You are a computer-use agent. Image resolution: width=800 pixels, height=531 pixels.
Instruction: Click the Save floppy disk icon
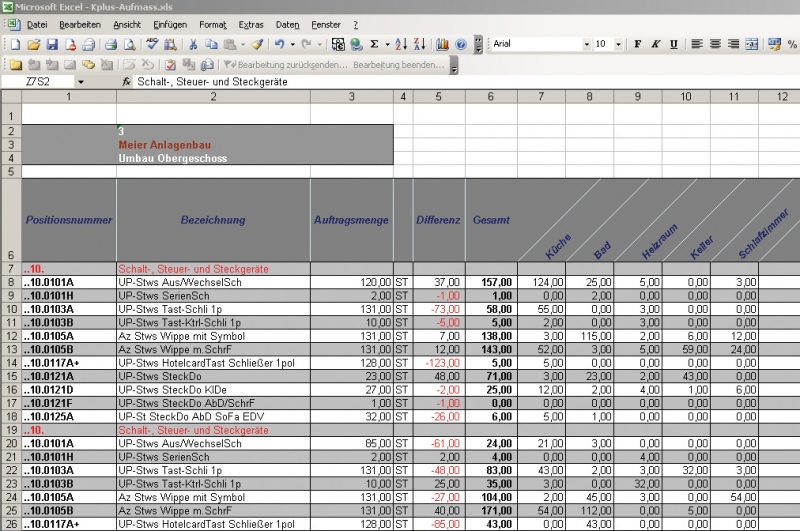(x=53, y=45)
